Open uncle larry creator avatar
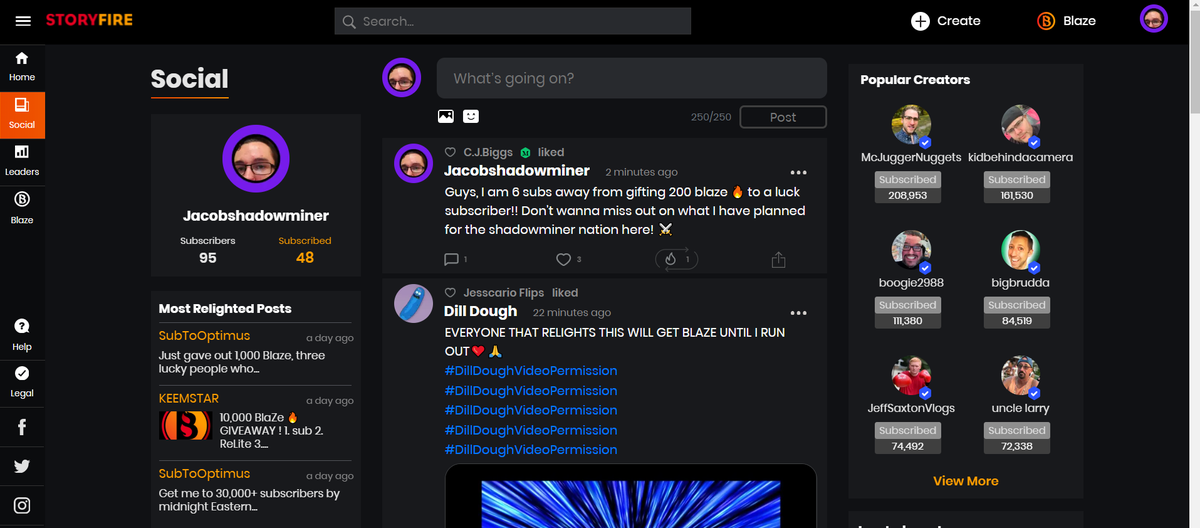 tap(1020, 376)
